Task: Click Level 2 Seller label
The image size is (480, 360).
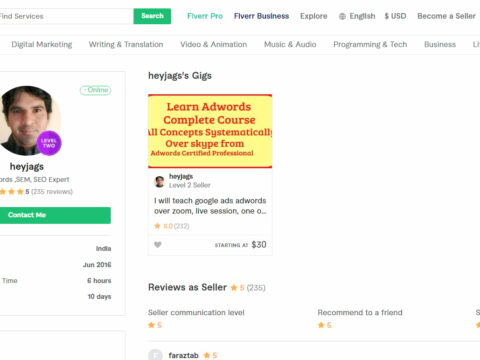Action: [190, 185]
